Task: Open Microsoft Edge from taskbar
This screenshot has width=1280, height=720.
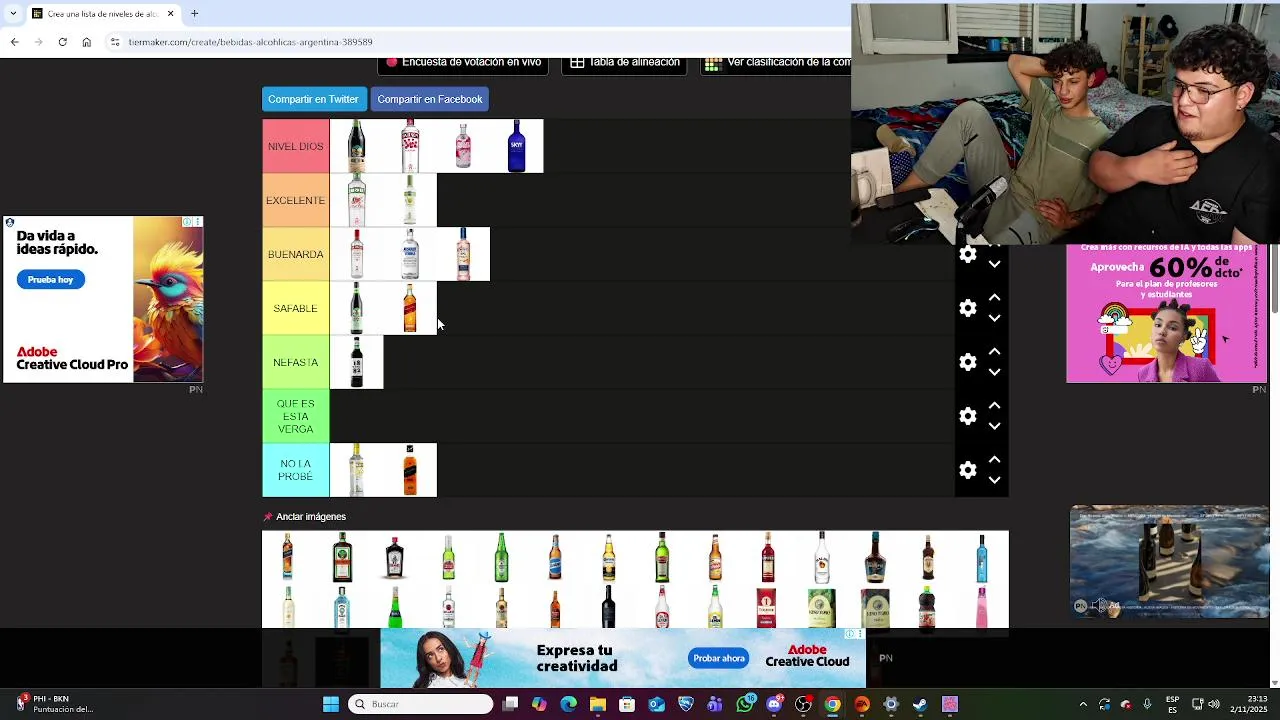Action: [569, 704]
